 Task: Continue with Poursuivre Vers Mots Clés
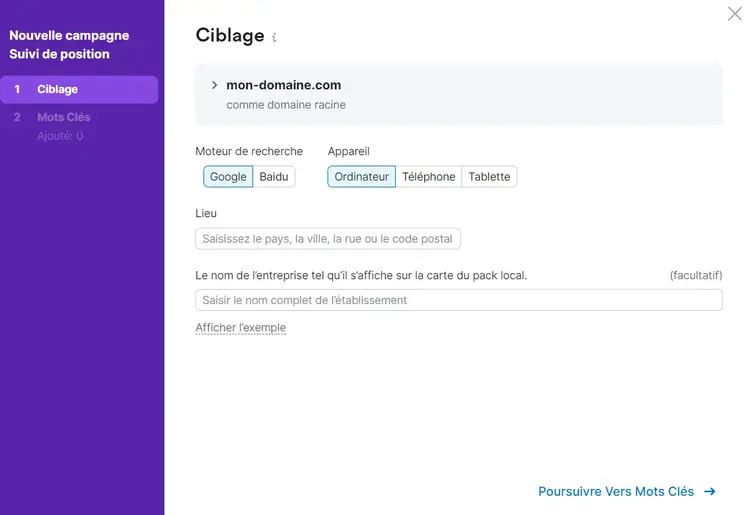[627, 491]
